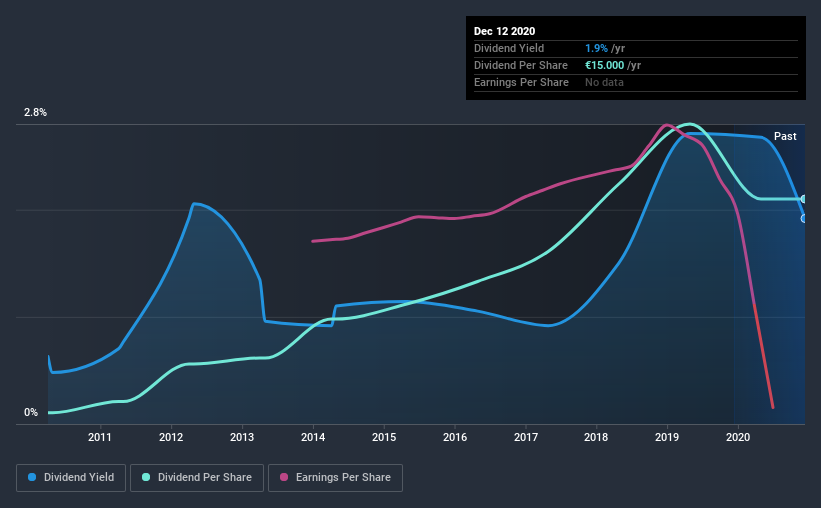Click the Dividend Yield peak near 2012

194,204
